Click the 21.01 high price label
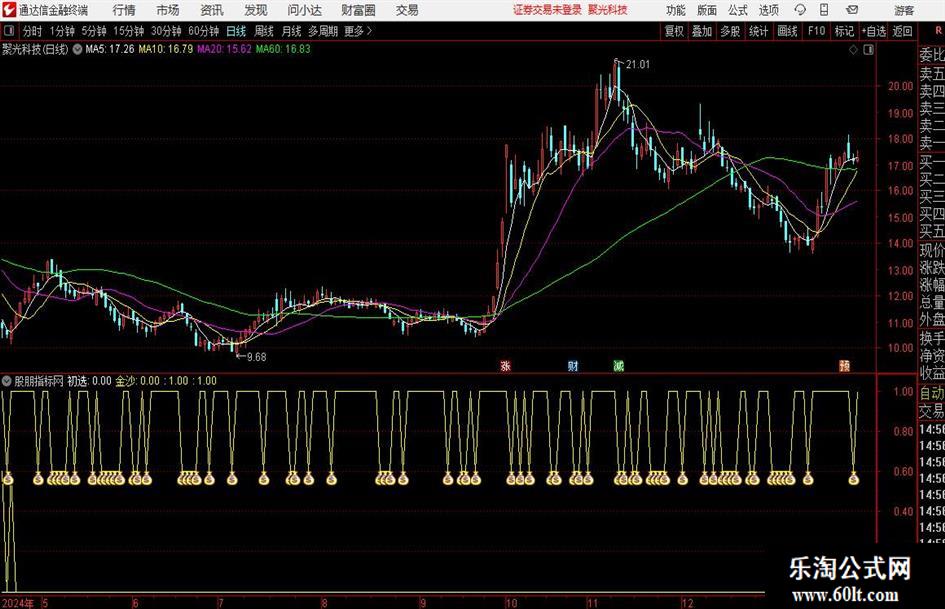The image size is (945, 609). (638, 65)
